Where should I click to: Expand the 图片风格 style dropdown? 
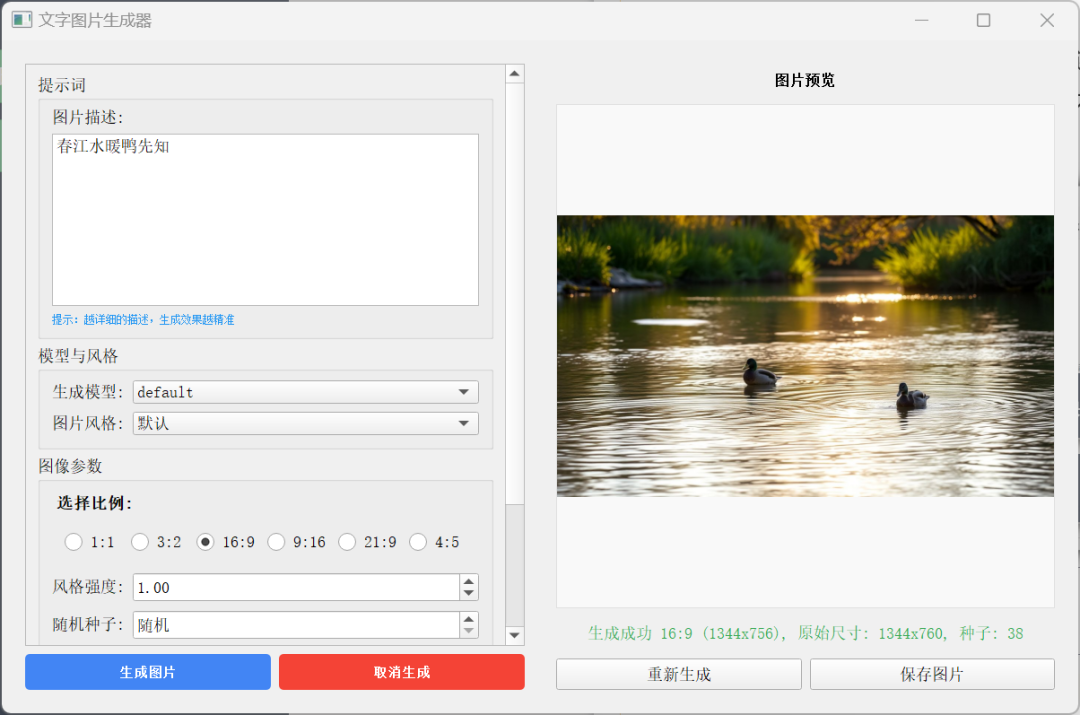pyautogui.click(x=306, y=423)
